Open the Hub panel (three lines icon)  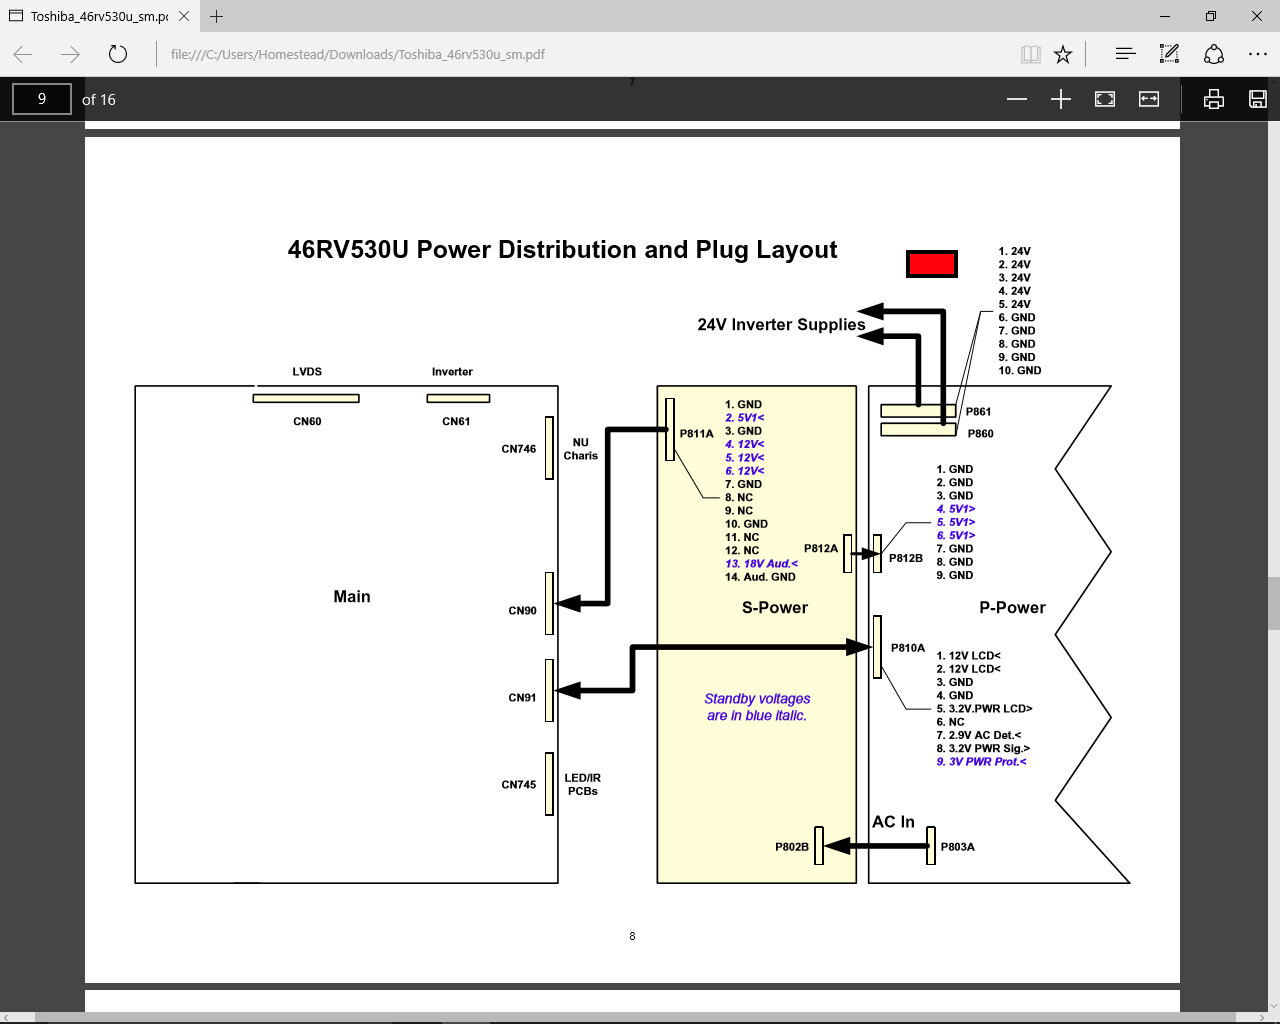click(1125, 54)
